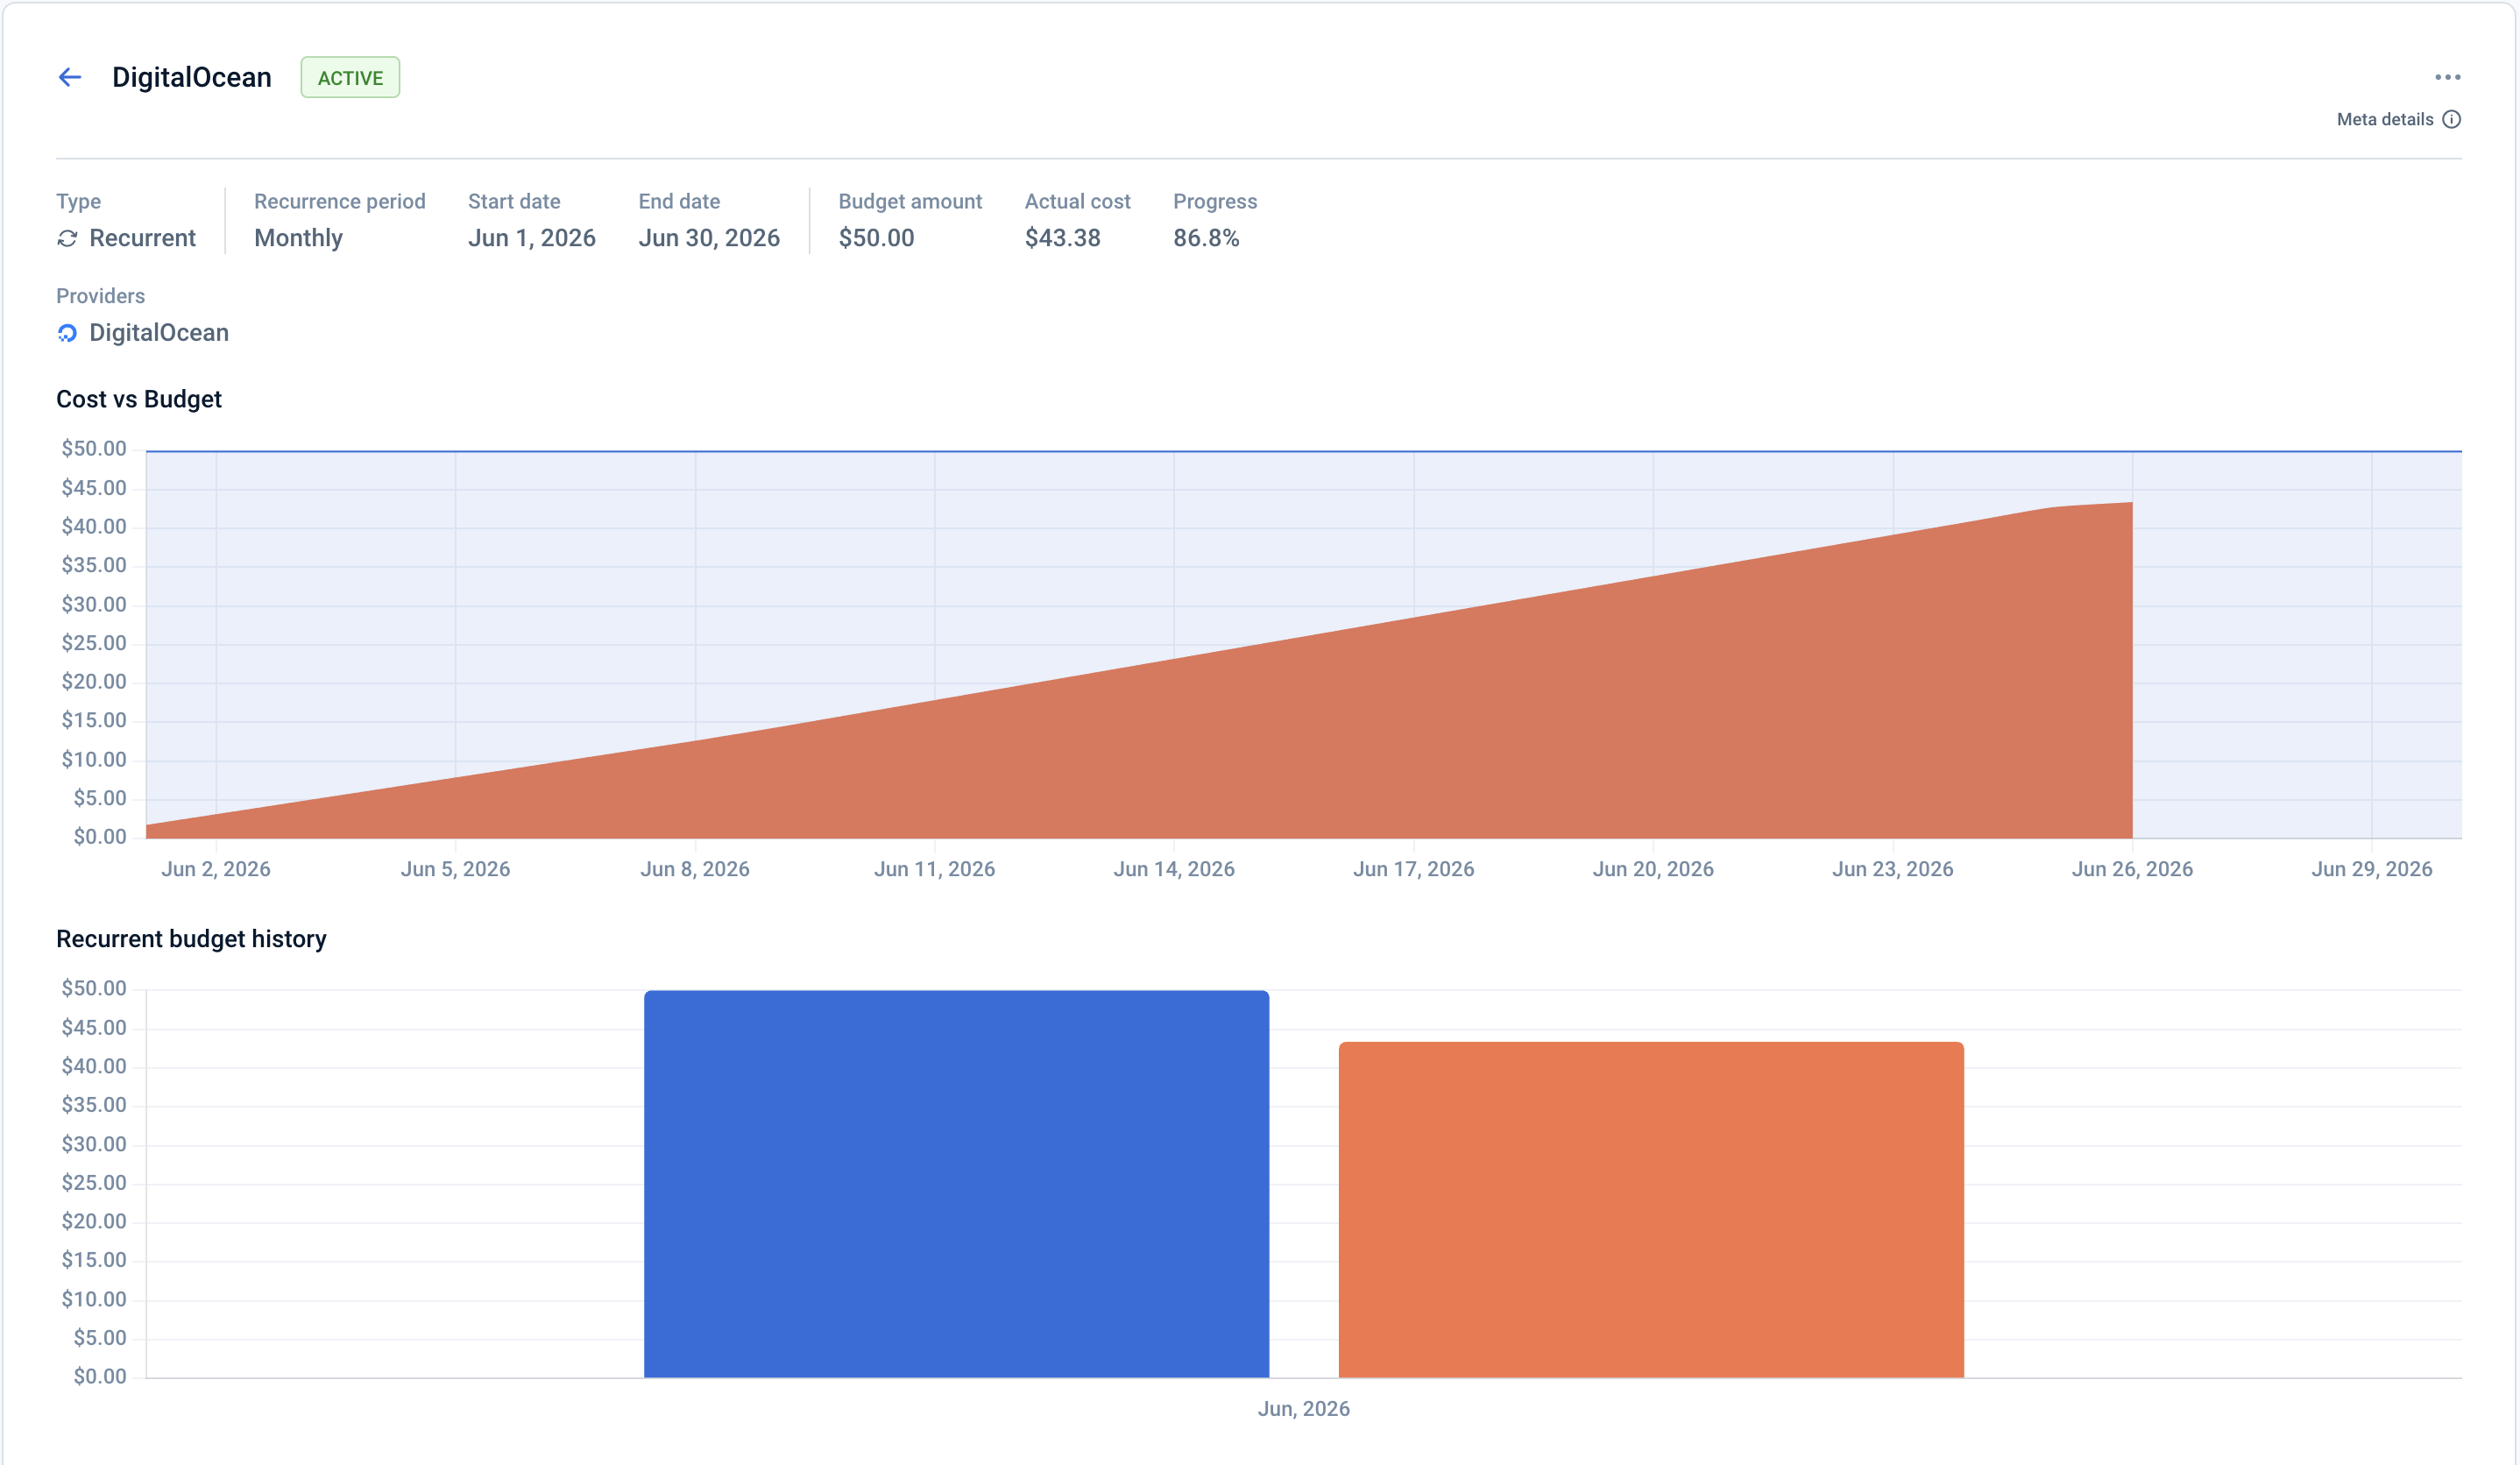Select the DigitalOcean provider name

pyautogui.click(x=159, y=333)
